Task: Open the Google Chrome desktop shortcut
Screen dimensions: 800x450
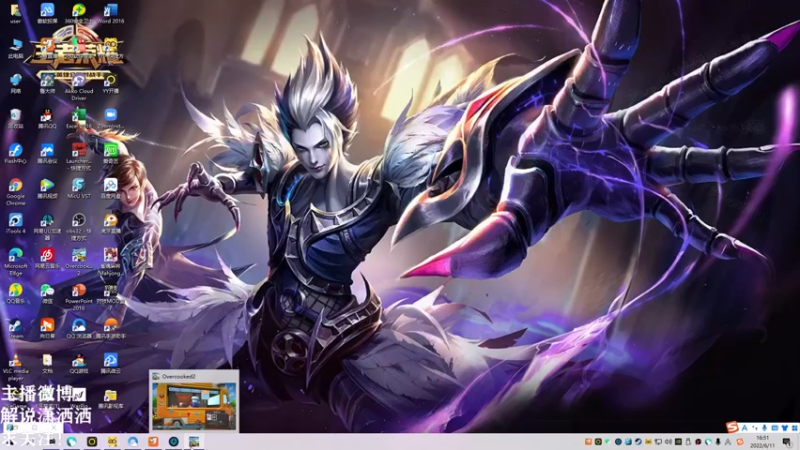Action: point(15,192)
